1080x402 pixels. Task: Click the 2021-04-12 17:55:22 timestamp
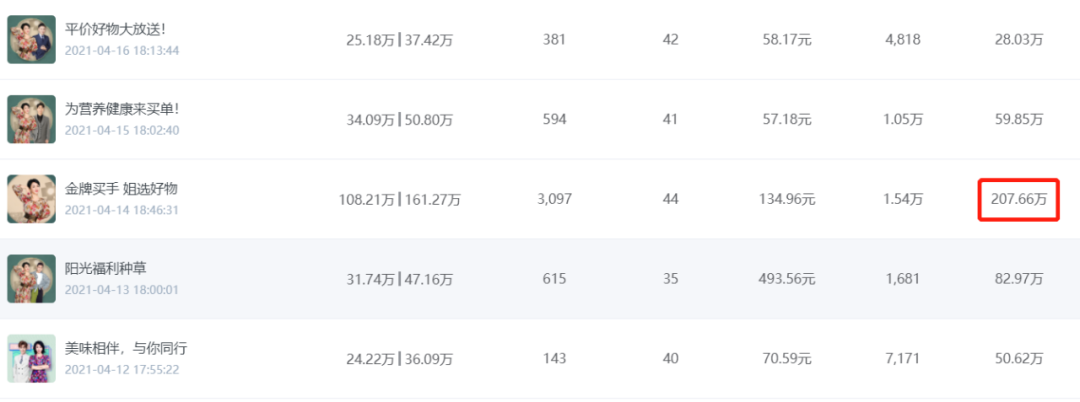pos(122,369)
